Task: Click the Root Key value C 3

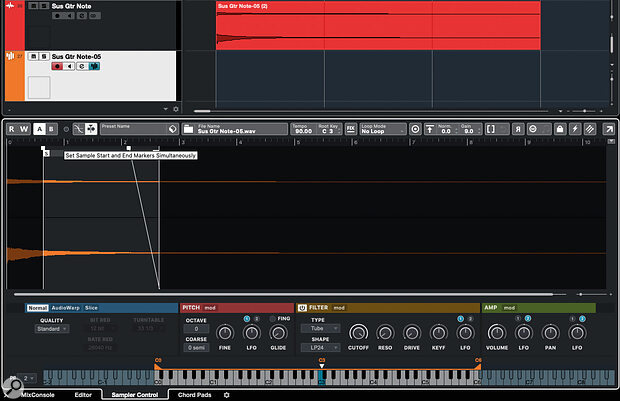Action: pyautogui.click(x=328, y=131)
